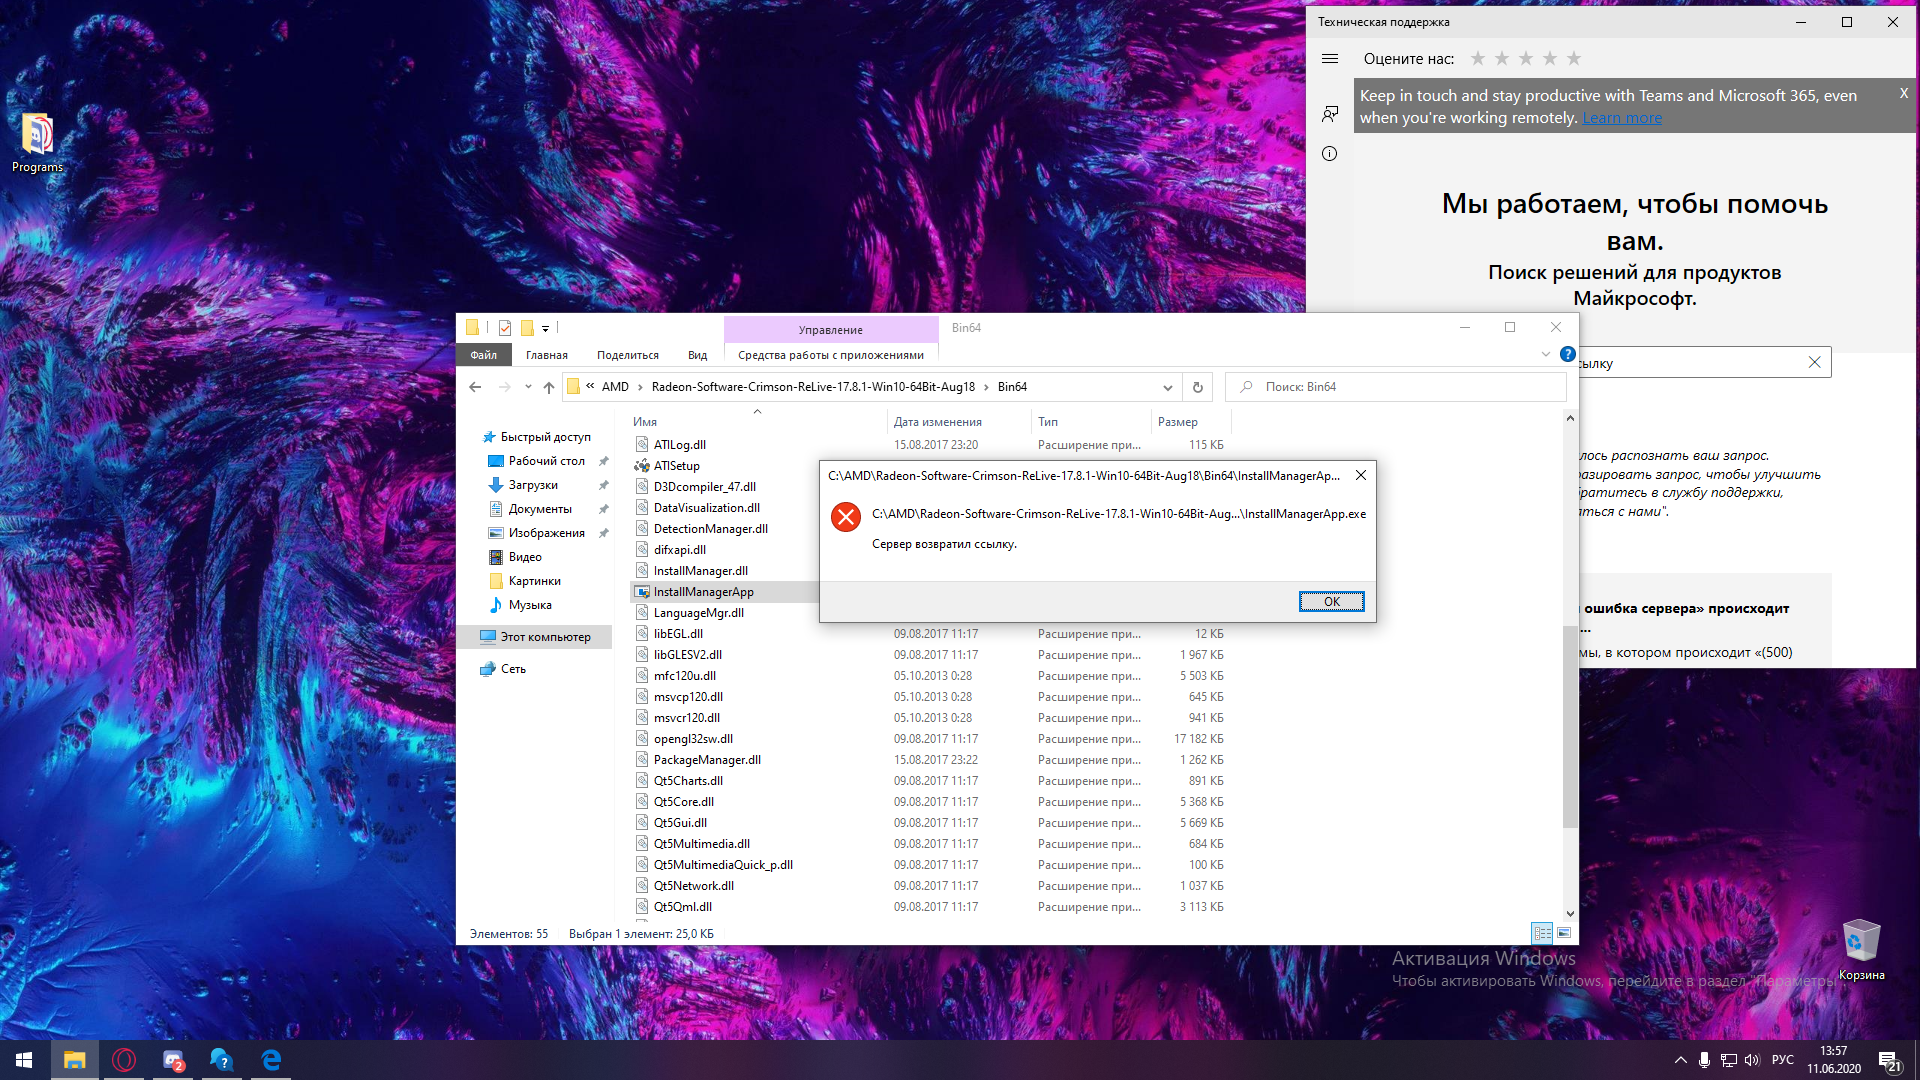Click OK in the error dialog
Screen dimensions: 1920x1080
click(x=1331, y=601)
